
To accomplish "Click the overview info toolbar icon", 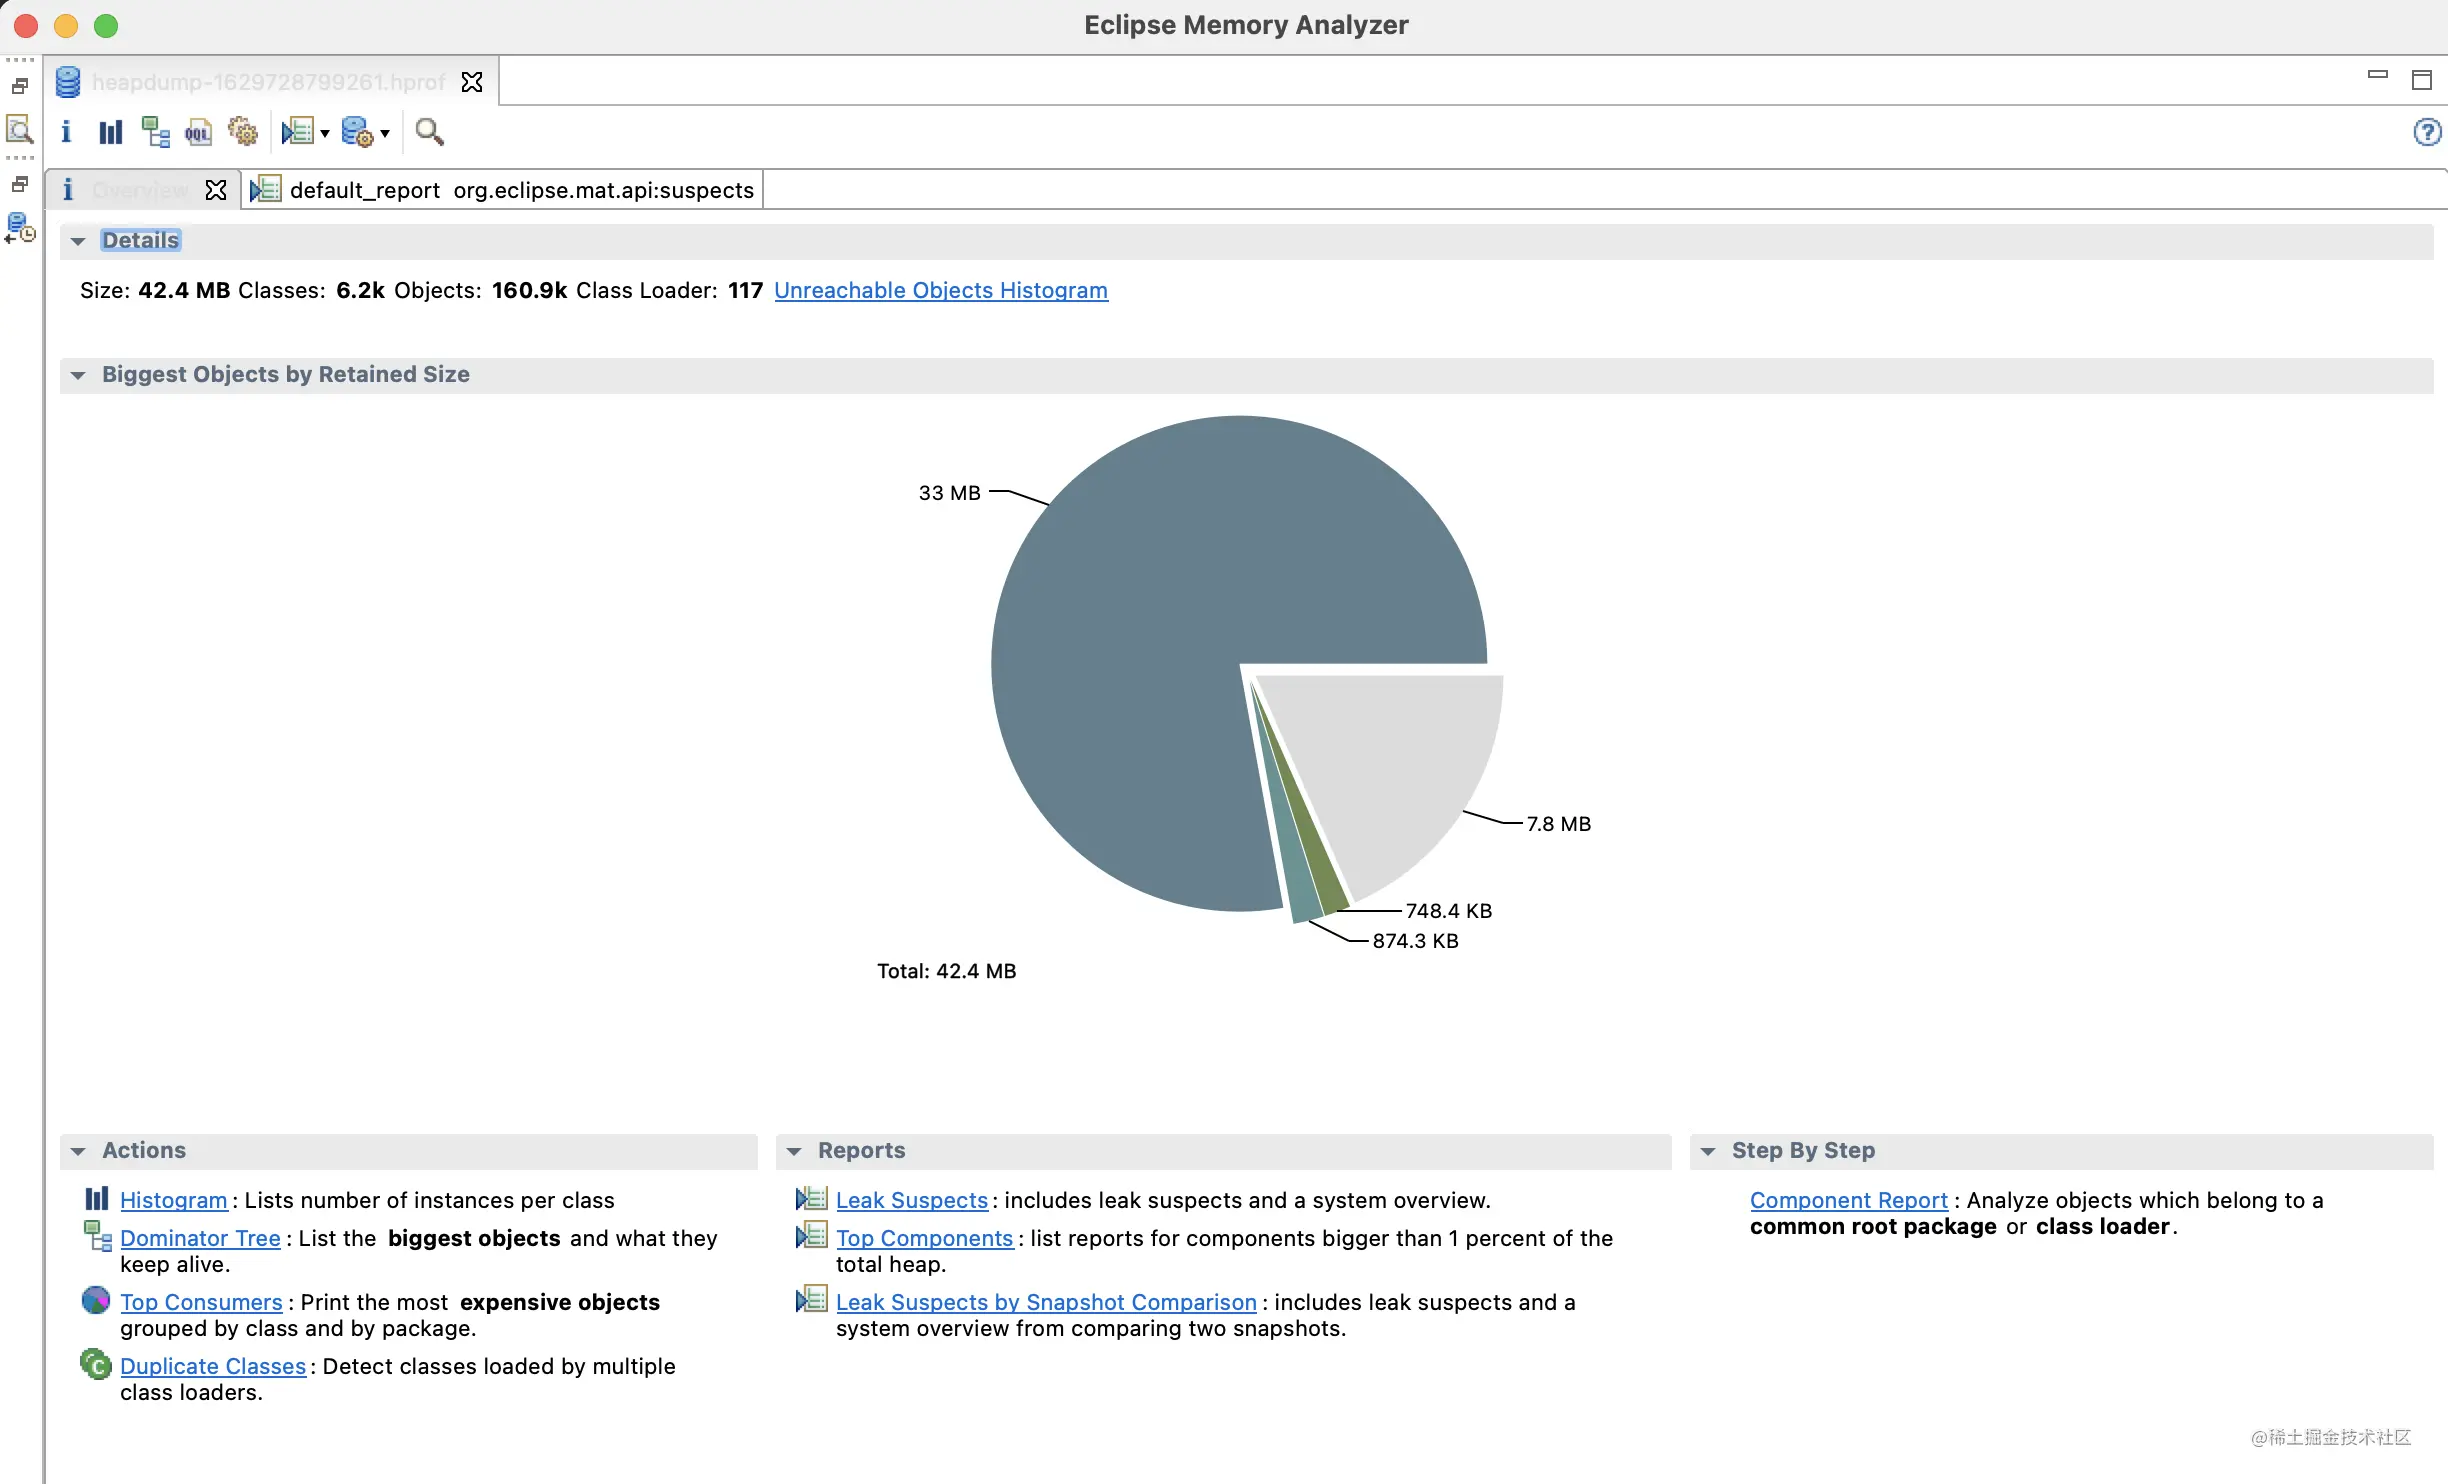I will pyautogui.click(x=66, y=132).
